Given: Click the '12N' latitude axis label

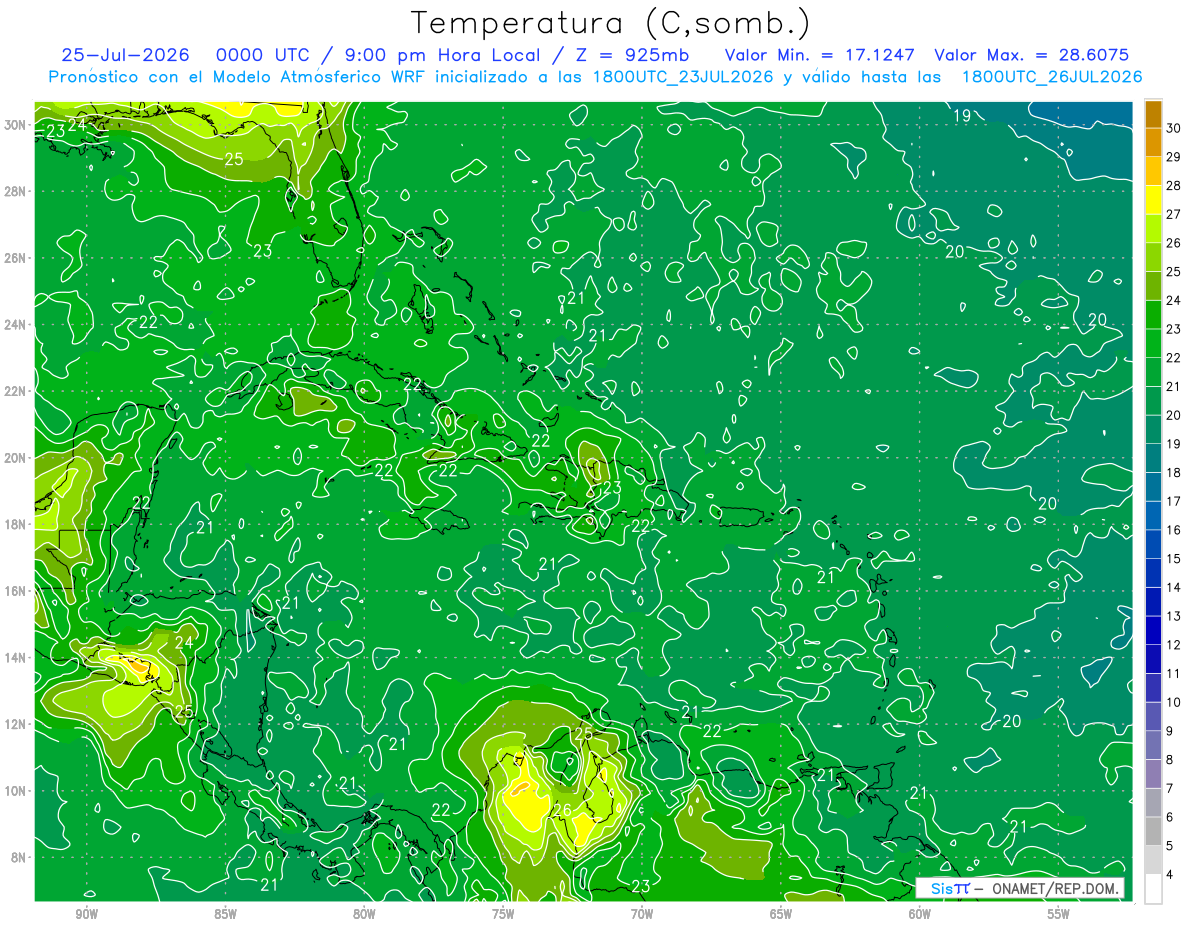Looking at the screenshot, I should (16, 724).
